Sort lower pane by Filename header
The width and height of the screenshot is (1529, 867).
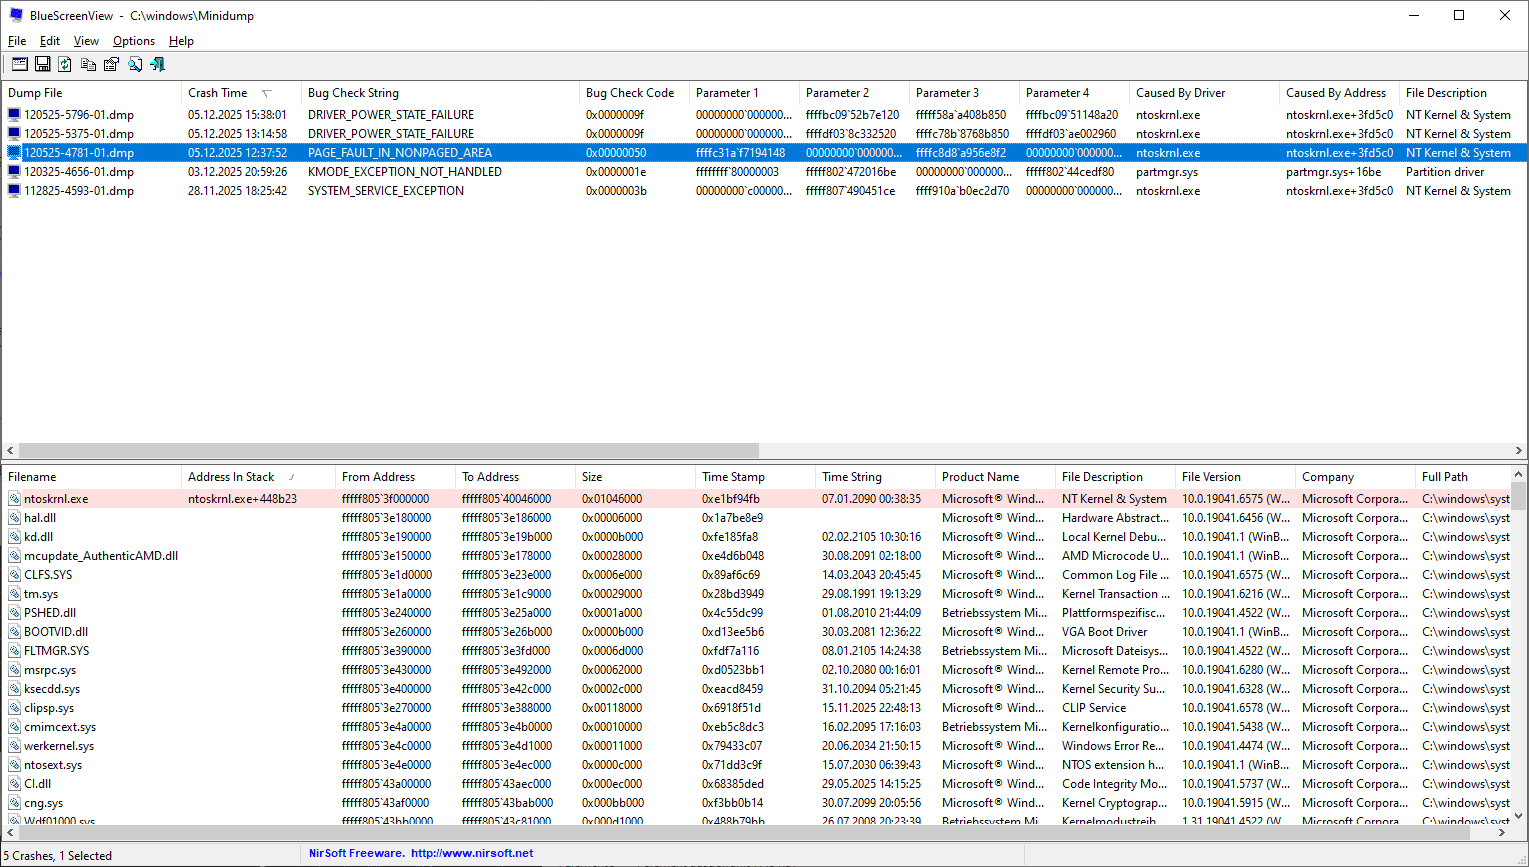(92, 477)
